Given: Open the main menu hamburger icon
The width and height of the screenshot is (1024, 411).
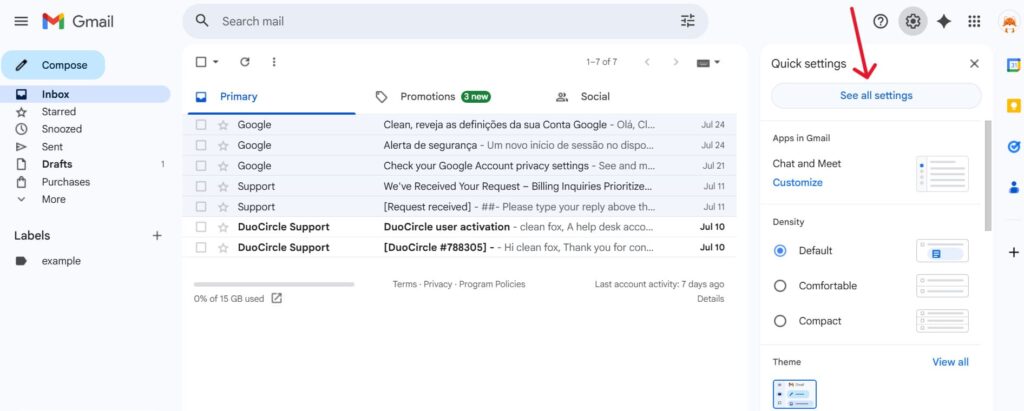Looking at the screenshot, I should [21, 21].
